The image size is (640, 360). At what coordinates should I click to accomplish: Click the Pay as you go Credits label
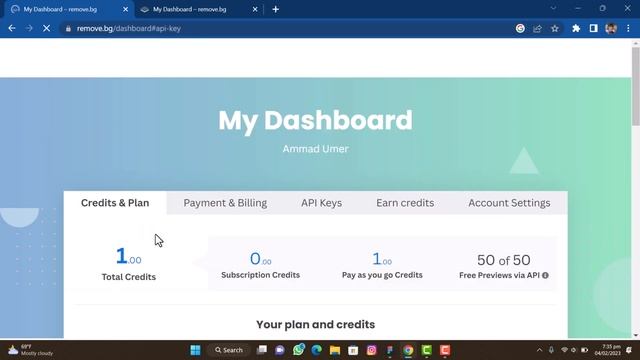pyautogui.click(x=382, y=275)
